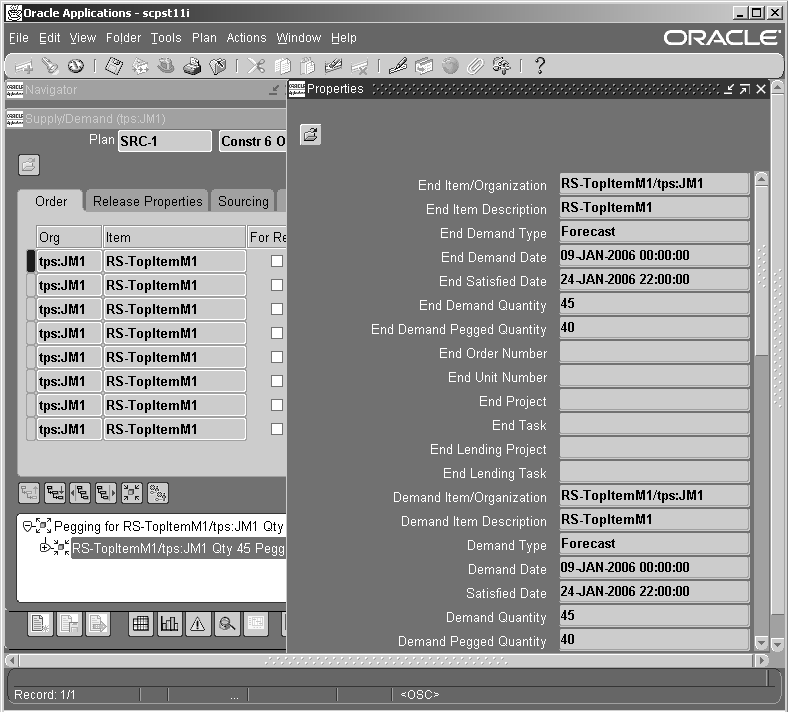
Task: Open the Plan menu
Action: point(204,38)
